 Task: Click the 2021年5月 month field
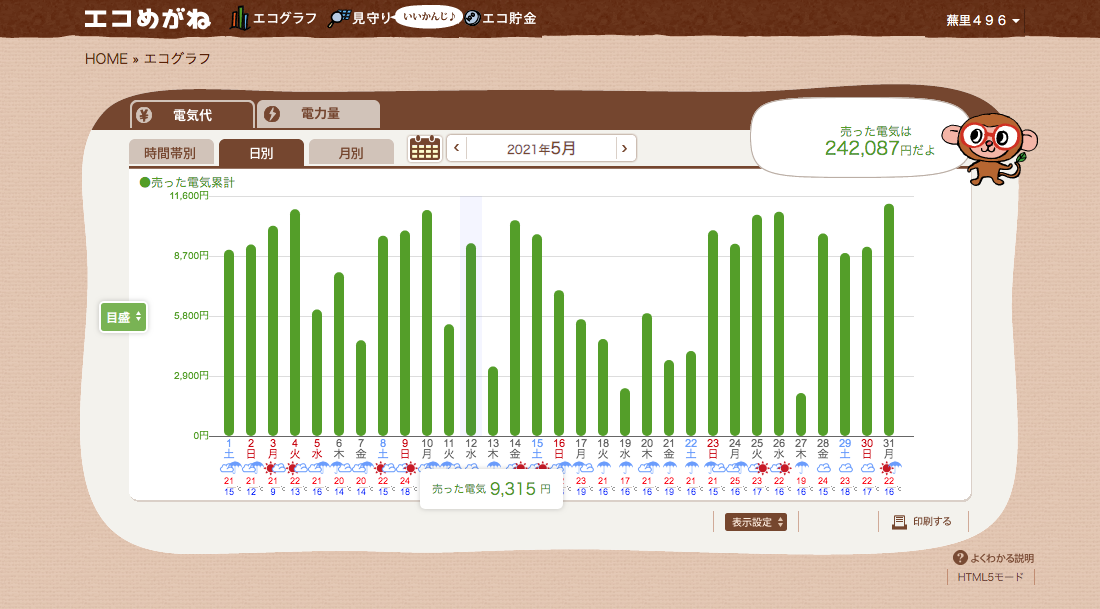(x=541, y=149)
